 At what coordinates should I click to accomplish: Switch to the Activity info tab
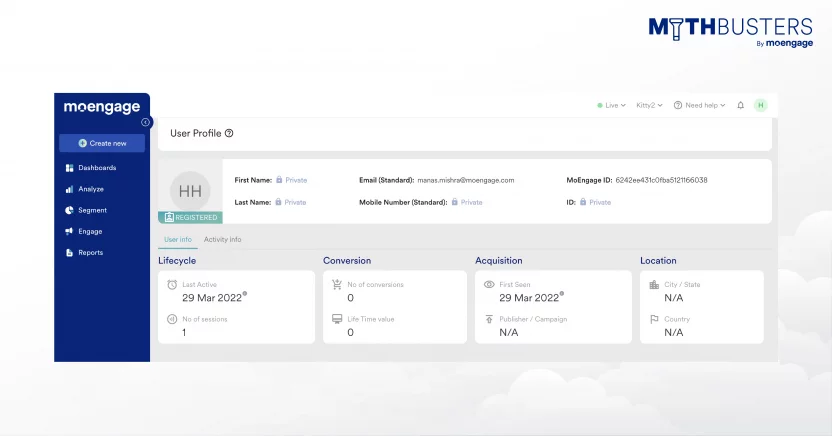pyautogui.click(x=222, y=240)
